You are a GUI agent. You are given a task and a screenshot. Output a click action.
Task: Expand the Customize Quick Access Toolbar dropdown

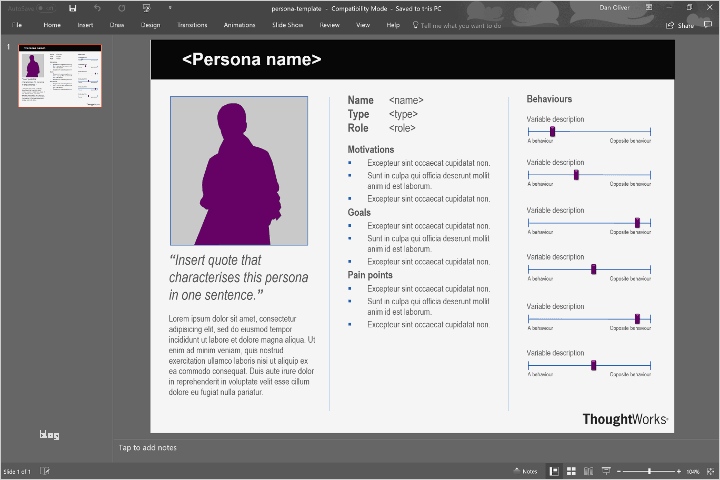pyautogui.click(x=170, y=8)
